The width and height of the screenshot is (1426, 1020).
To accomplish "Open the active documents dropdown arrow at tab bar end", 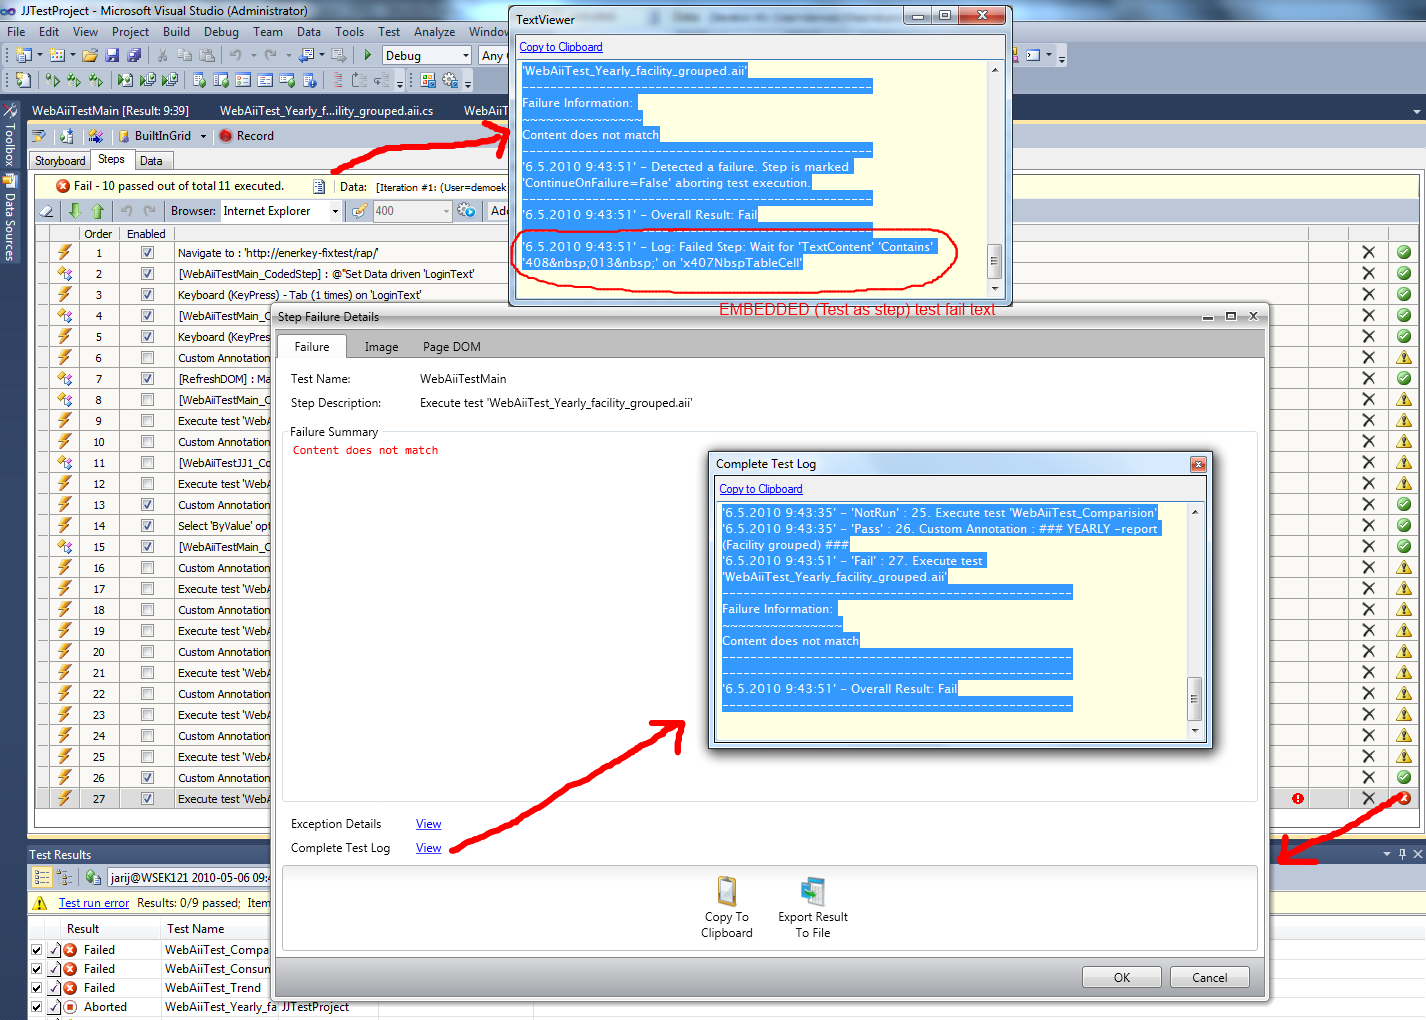I will 1416,111.
